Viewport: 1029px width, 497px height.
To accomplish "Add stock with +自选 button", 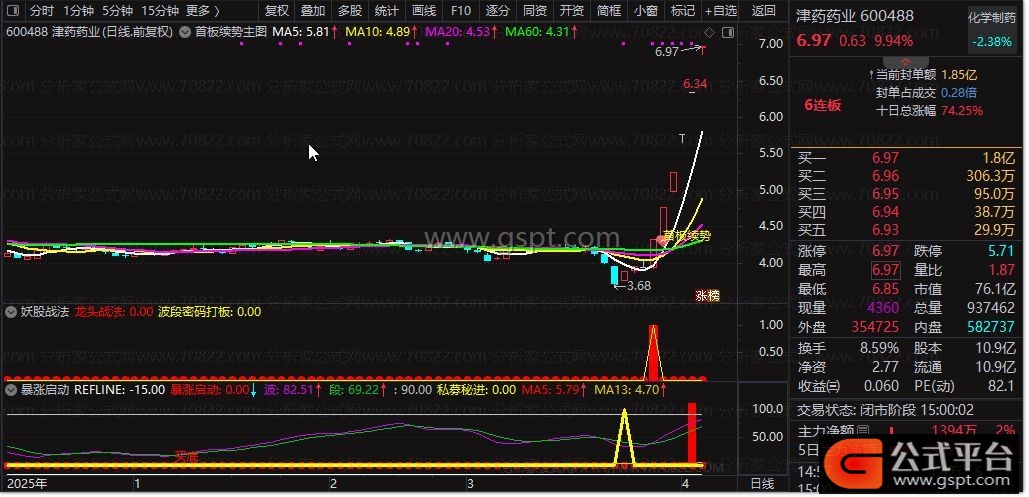I will (x=720, y=11).
